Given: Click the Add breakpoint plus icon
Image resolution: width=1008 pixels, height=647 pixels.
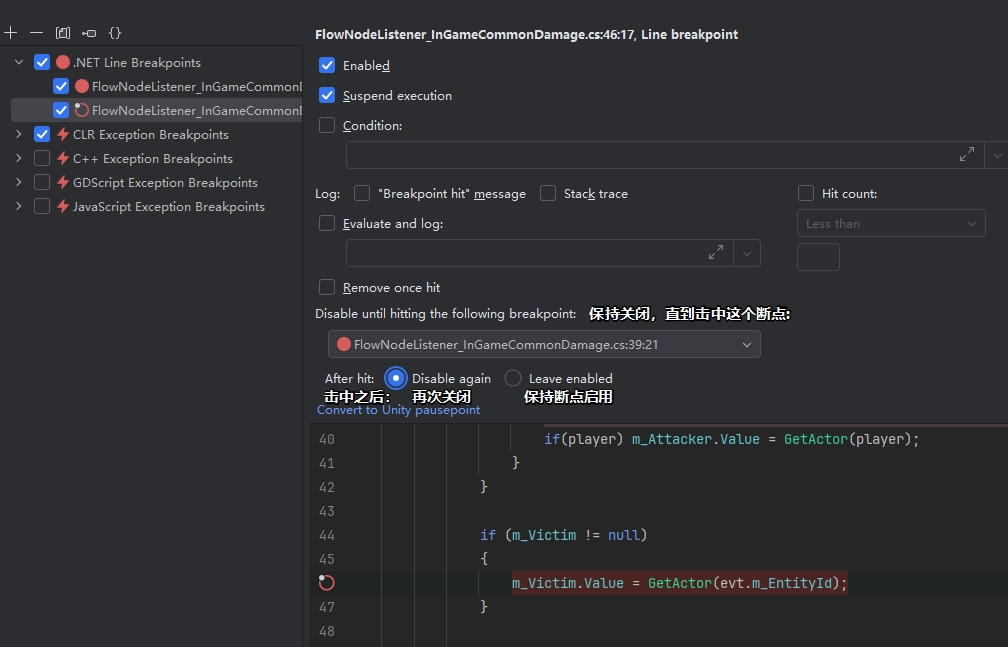Looking at the screenshot, I should click(x=11, y=33).
